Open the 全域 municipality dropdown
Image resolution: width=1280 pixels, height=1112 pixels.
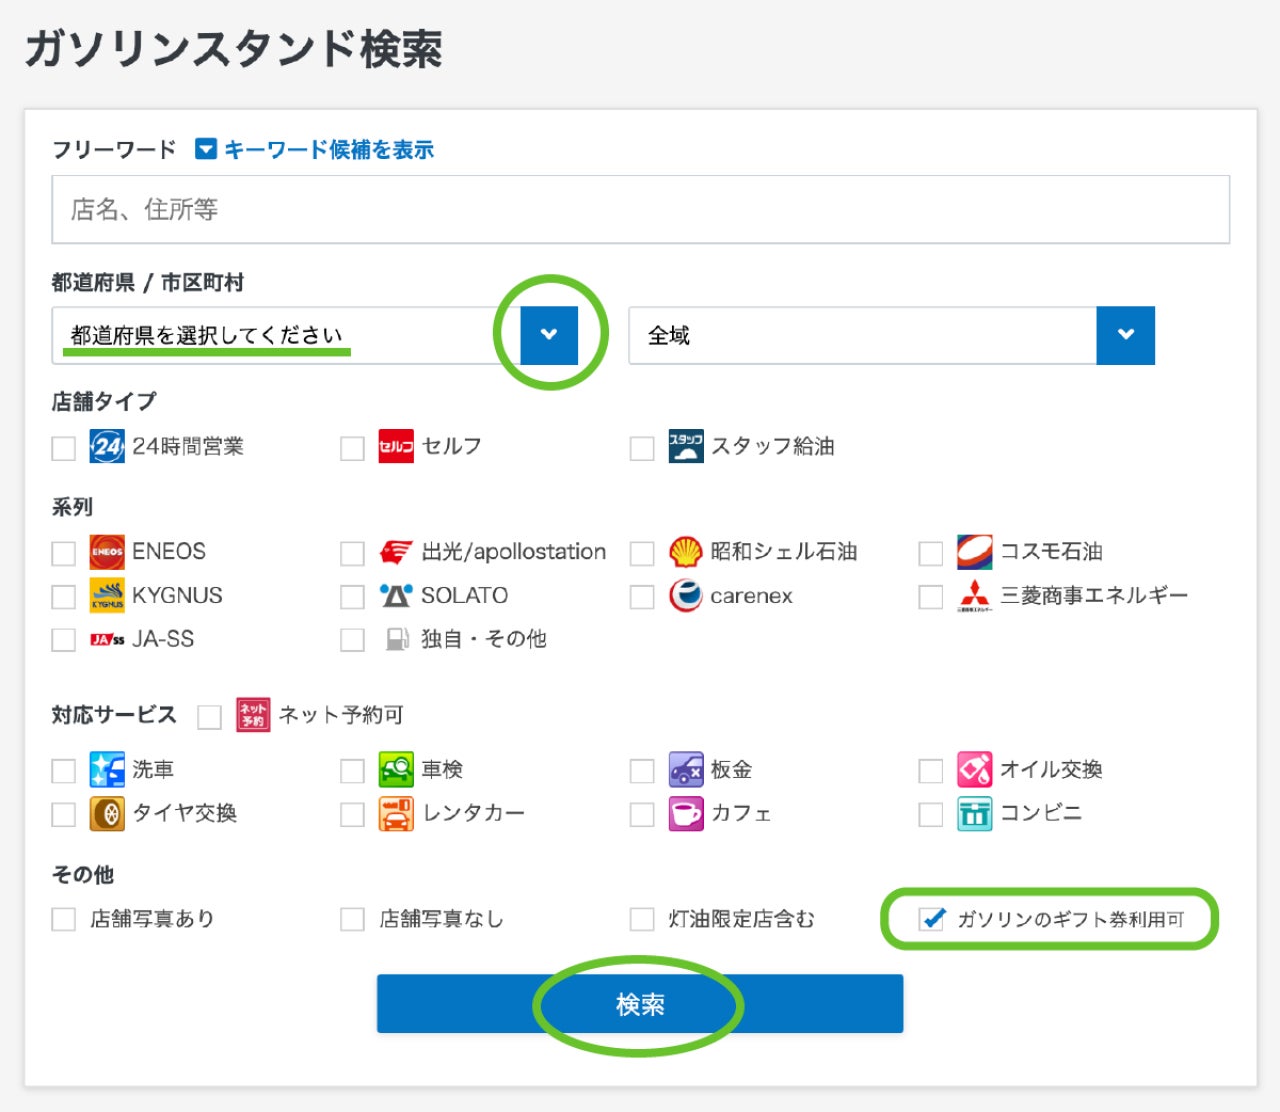click(x=1125, y=335)
